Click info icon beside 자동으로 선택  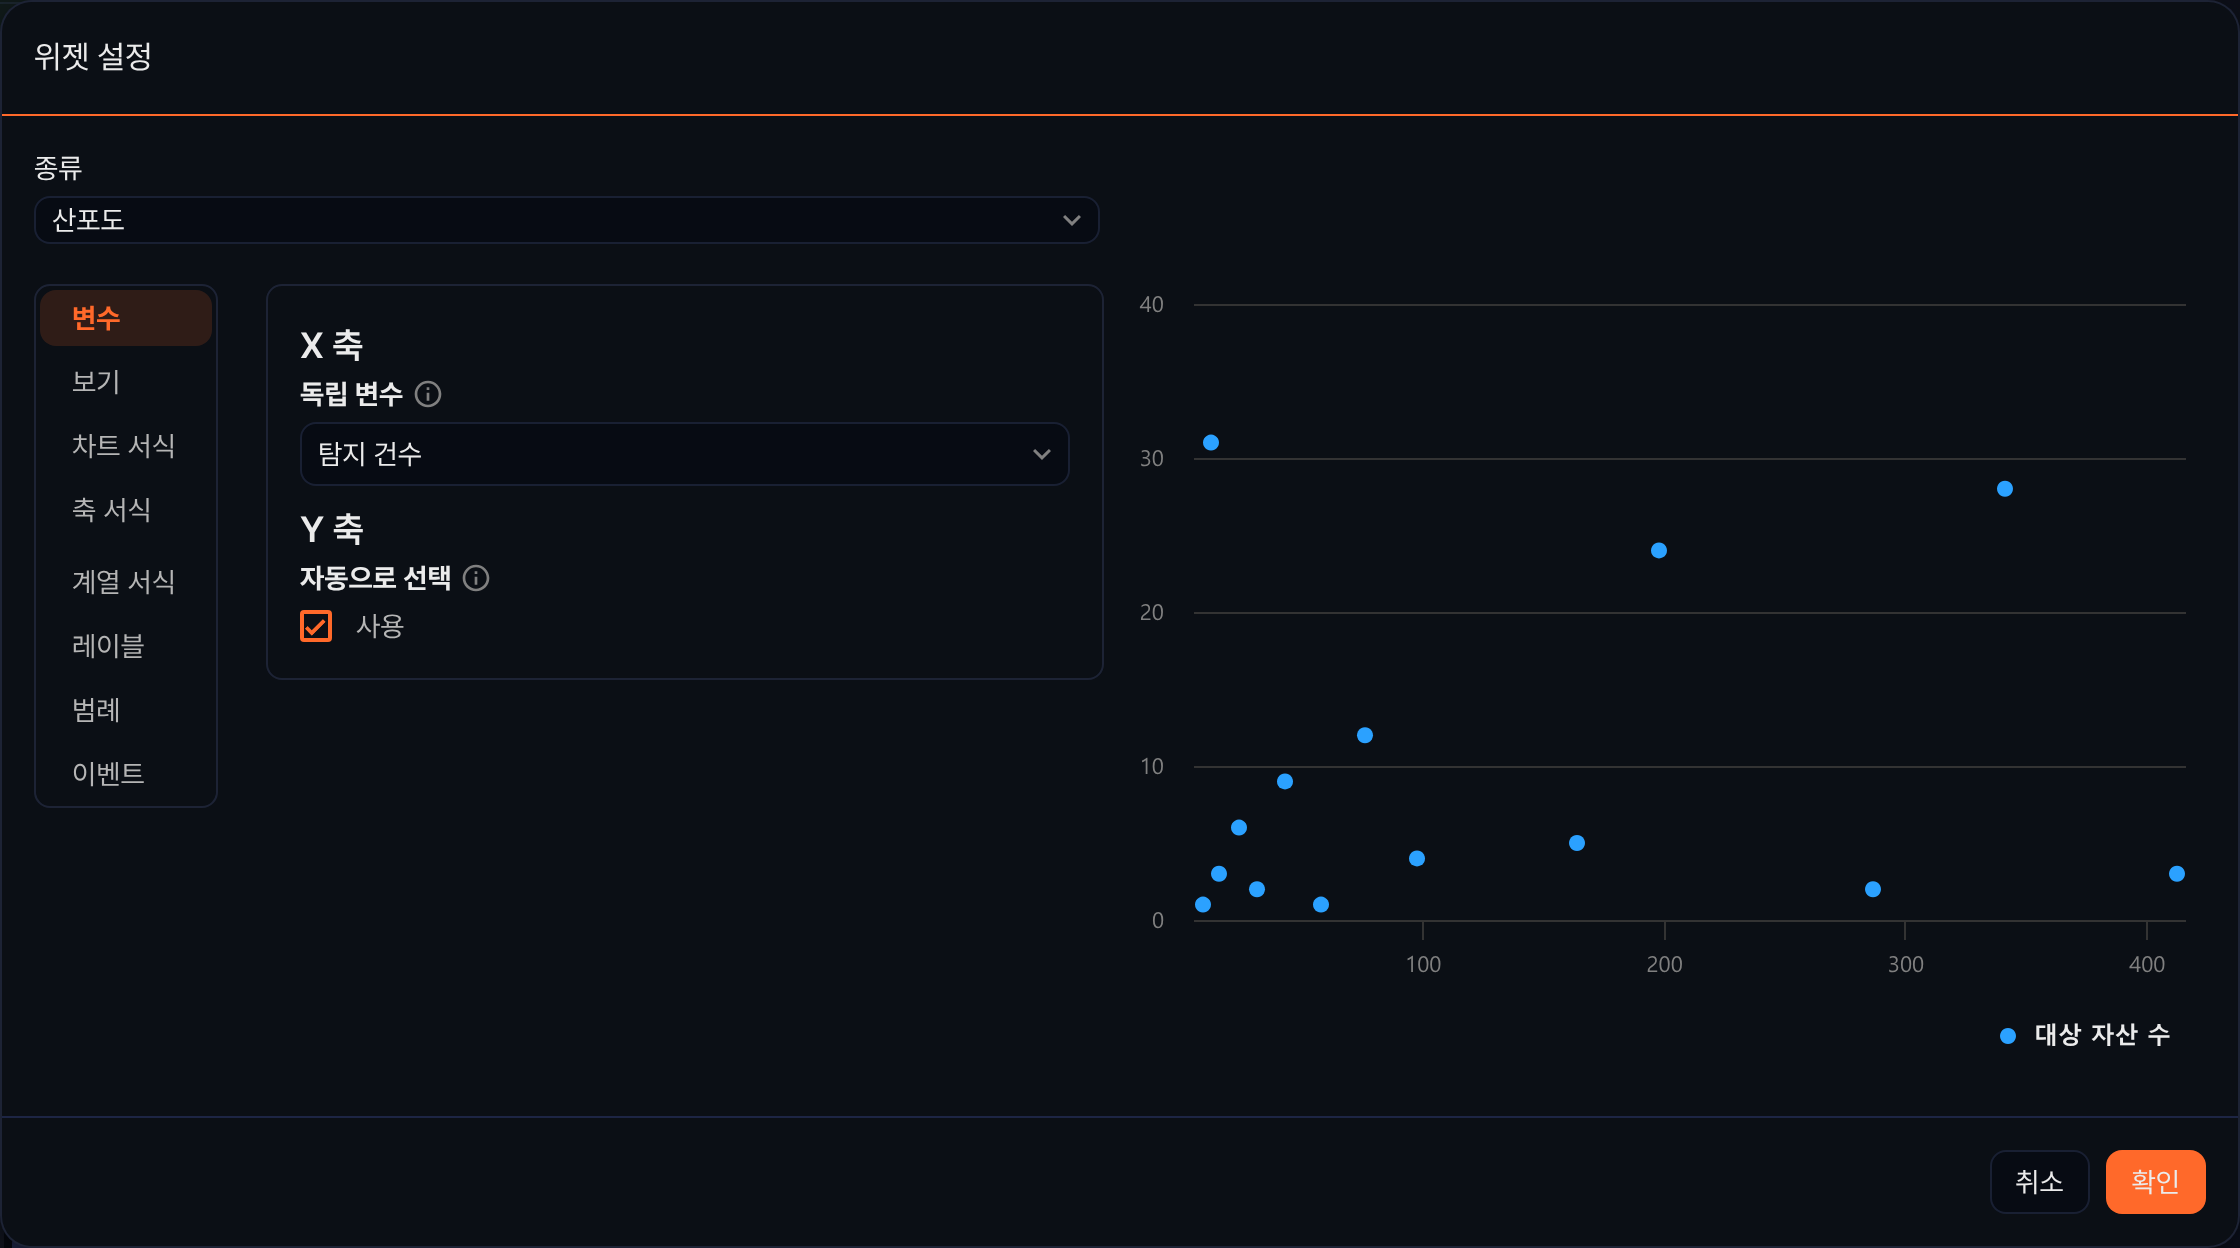[x=476, y=578]
